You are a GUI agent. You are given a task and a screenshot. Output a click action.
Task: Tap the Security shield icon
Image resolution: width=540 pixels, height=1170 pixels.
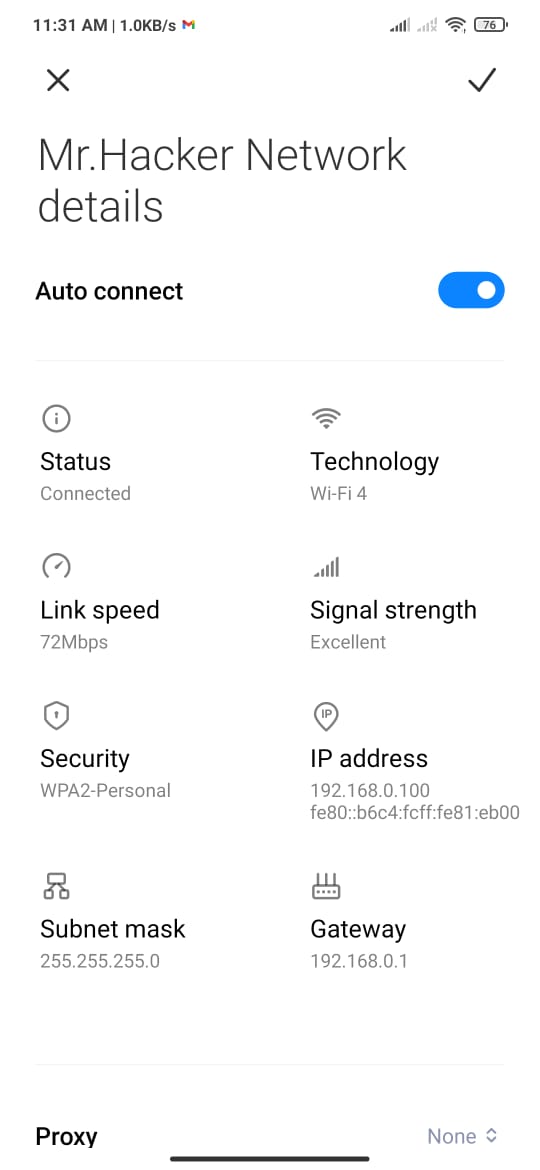pos(56,716)
